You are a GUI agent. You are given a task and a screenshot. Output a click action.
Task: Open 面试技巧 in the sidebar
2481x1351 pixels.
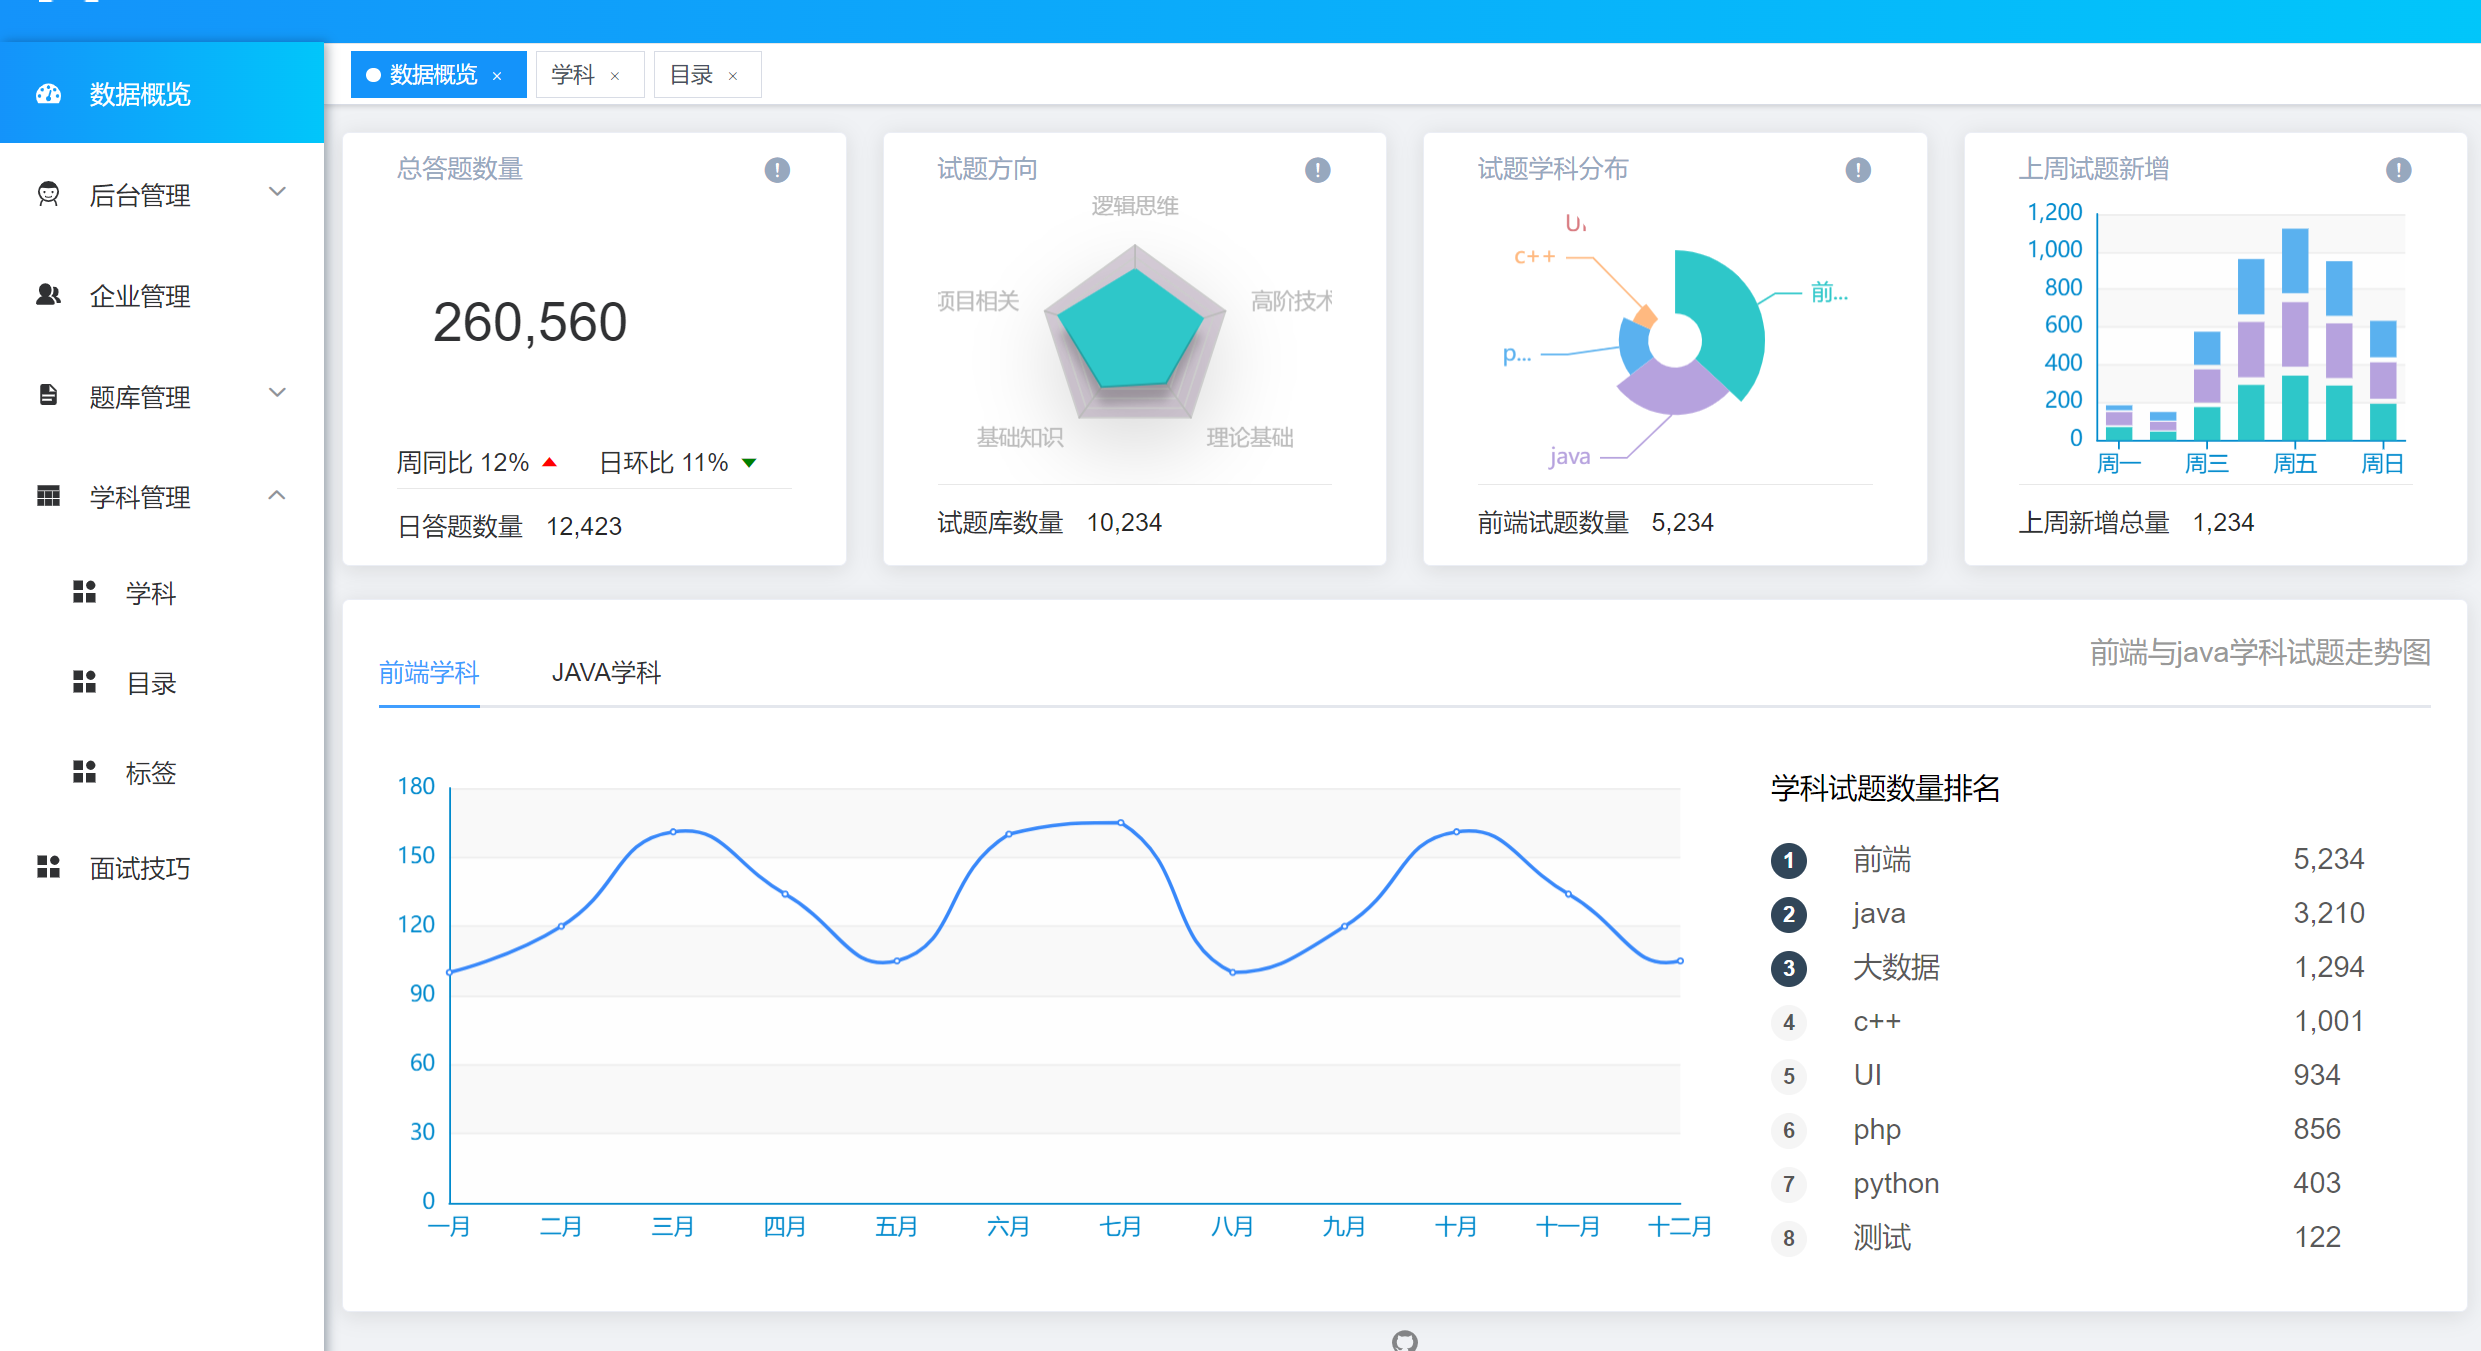pos(162,868)
